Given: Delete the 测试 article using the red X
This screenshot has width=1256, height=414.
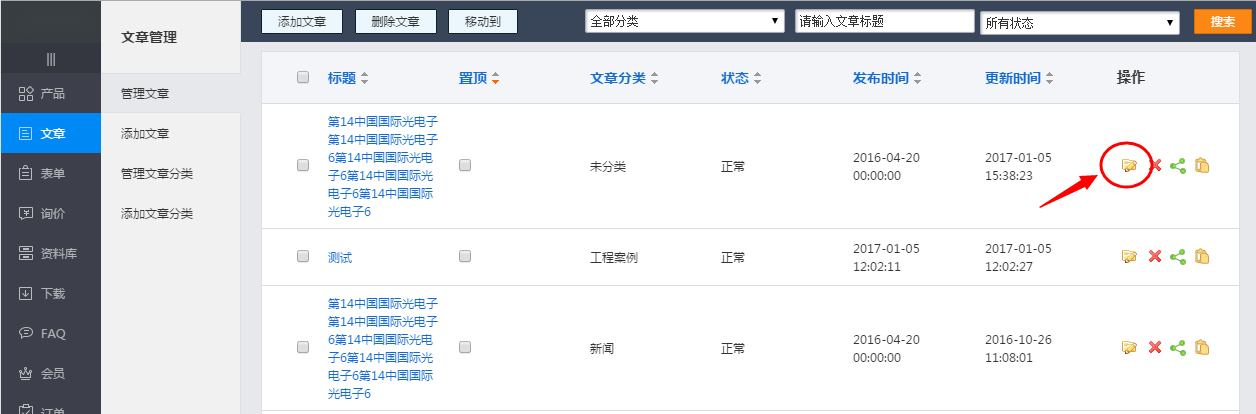Looking at the screenshot, I should [x=1154, y=257].
